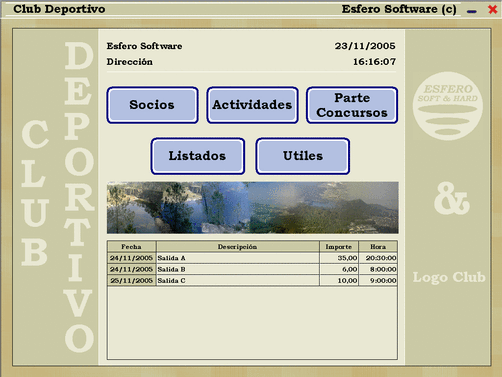Close the Club Deportivo window
Image resolution: width=502 pixels, height=377 pixels.
coord(492,9)
